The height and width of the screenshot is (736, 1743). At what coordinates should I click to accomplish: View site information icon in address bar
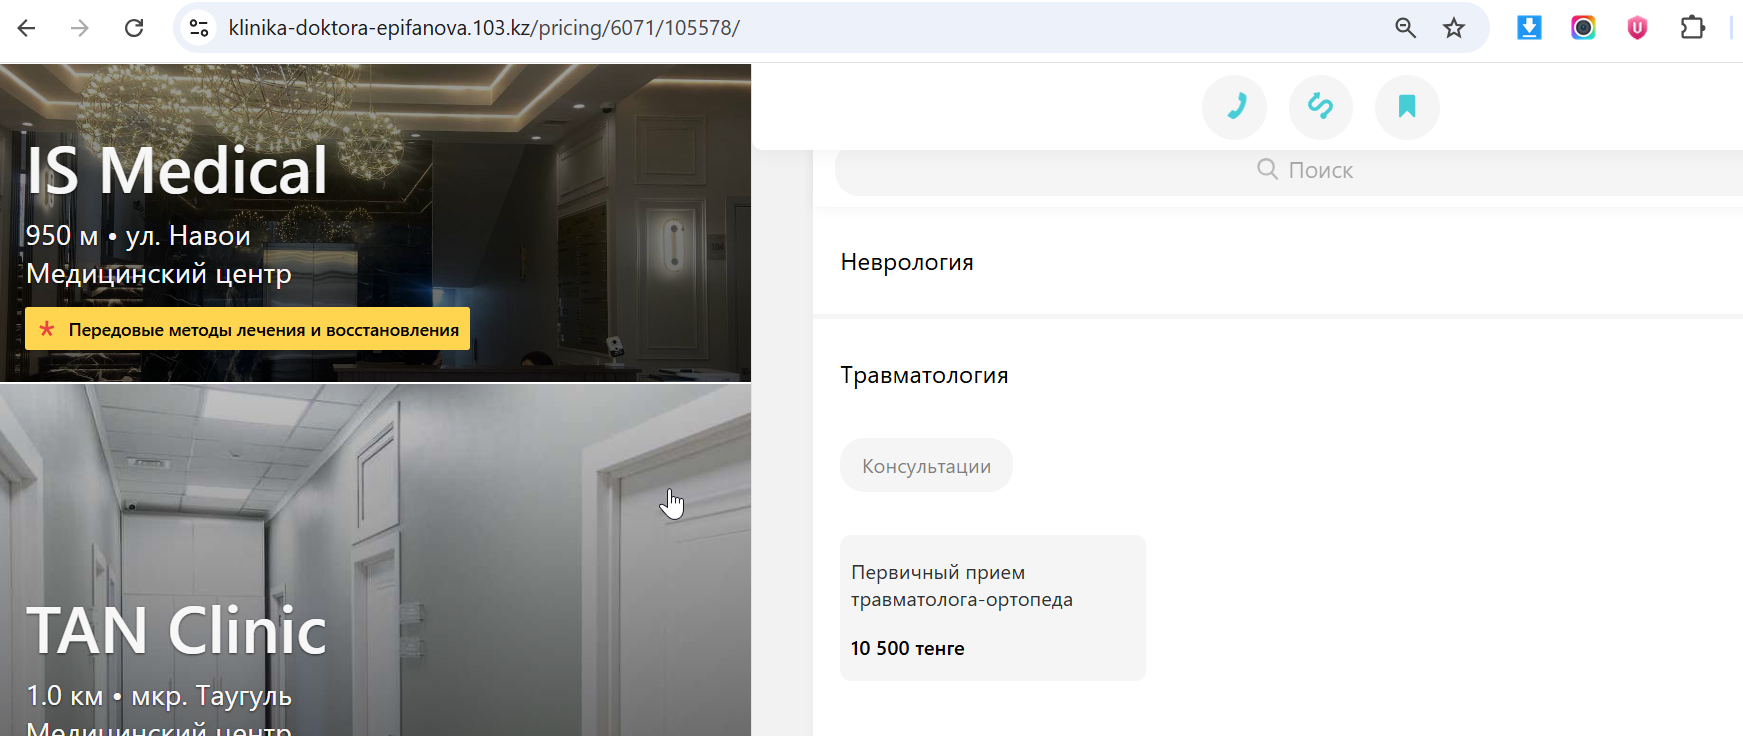(199, 28)
